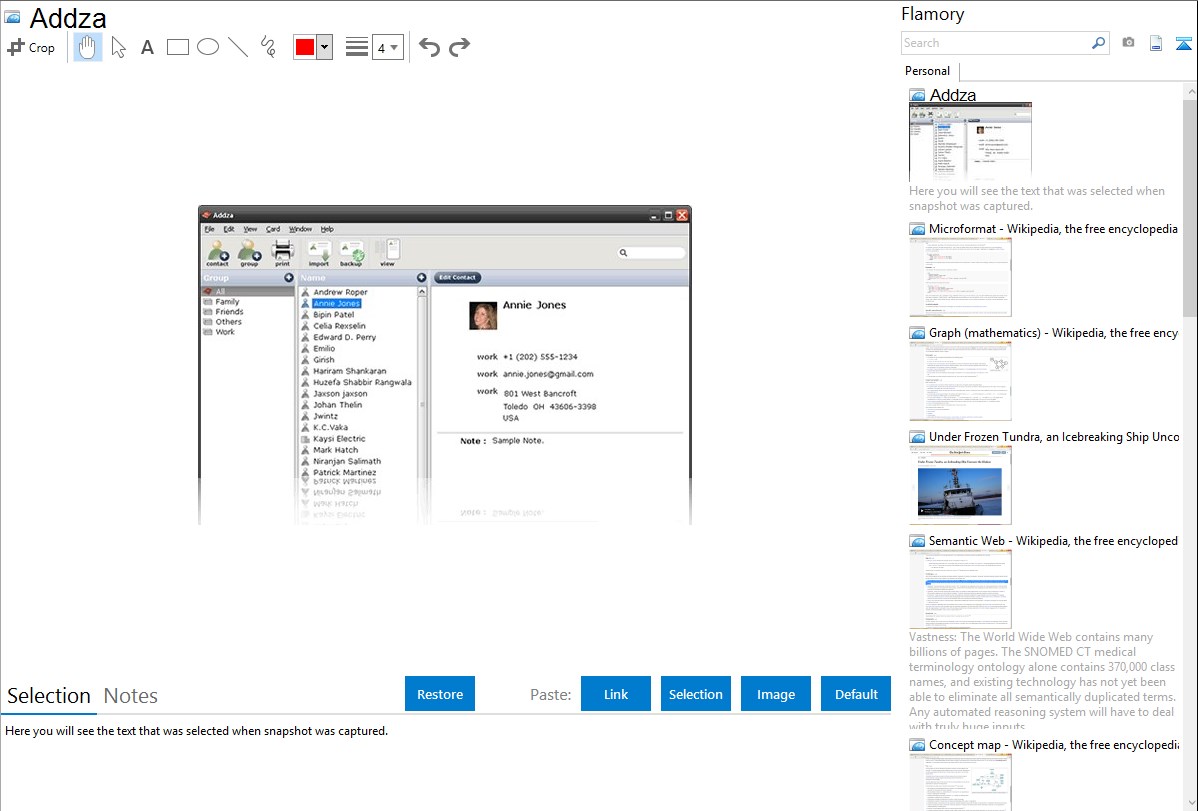Click the view icon in Addza toolbar

click(388, 253)
